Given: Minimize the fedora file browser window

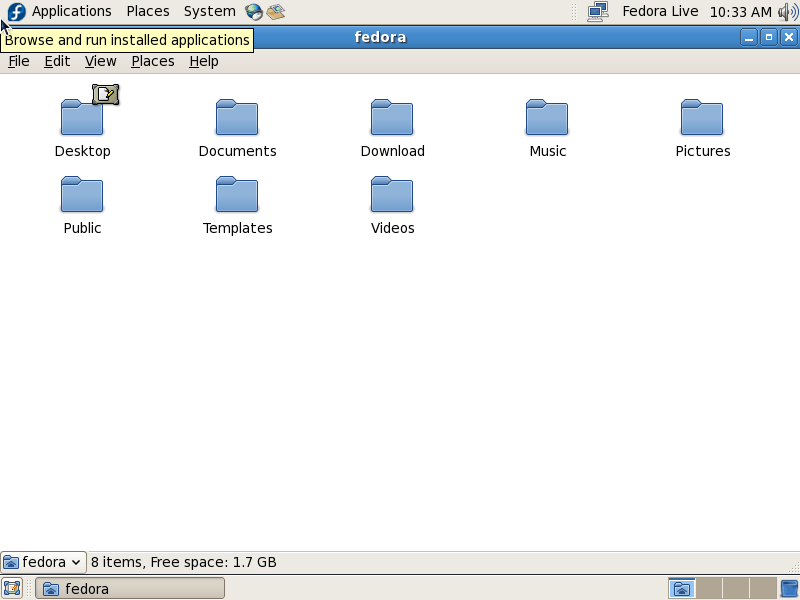Looking at the screenshot, I should pyautogui.click(x=748, y=37).
